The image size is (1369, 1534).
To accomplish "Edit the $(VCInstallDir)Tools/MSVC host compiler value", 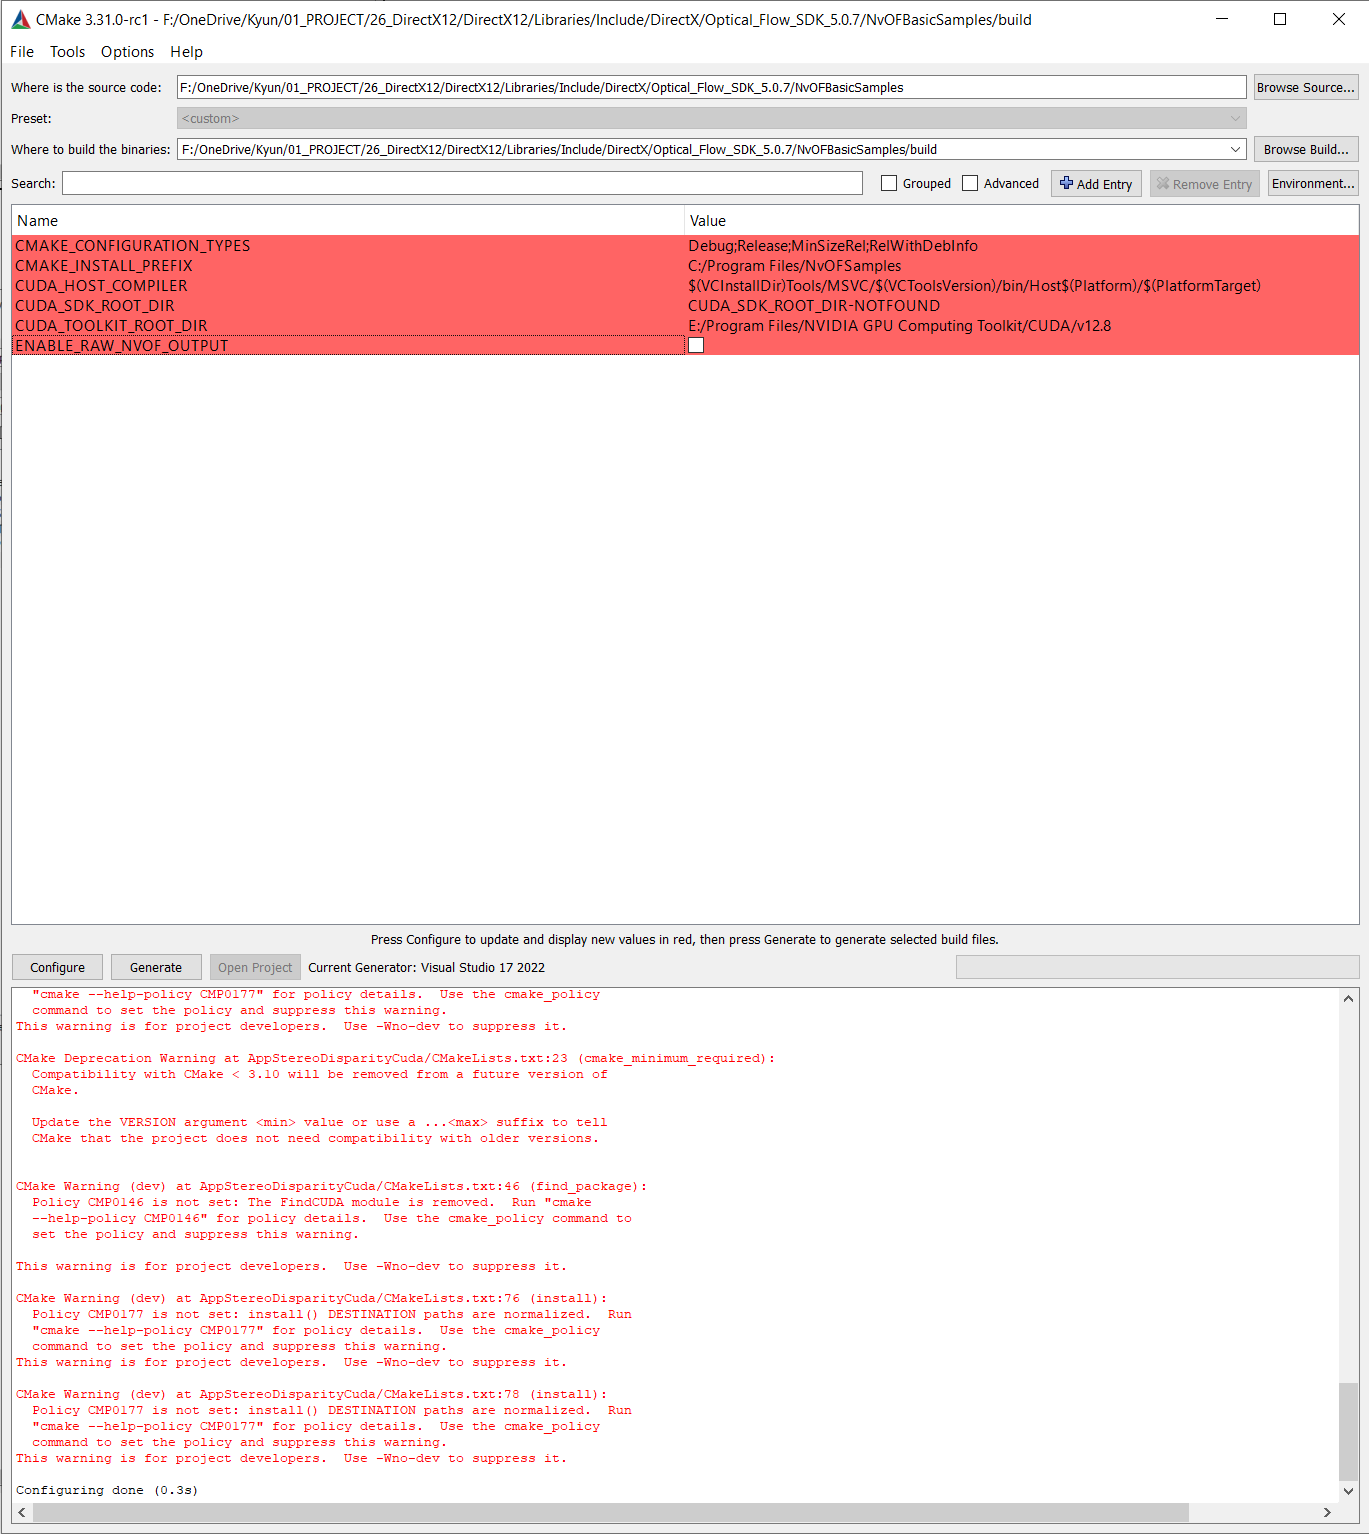I will pos(1021,285).
